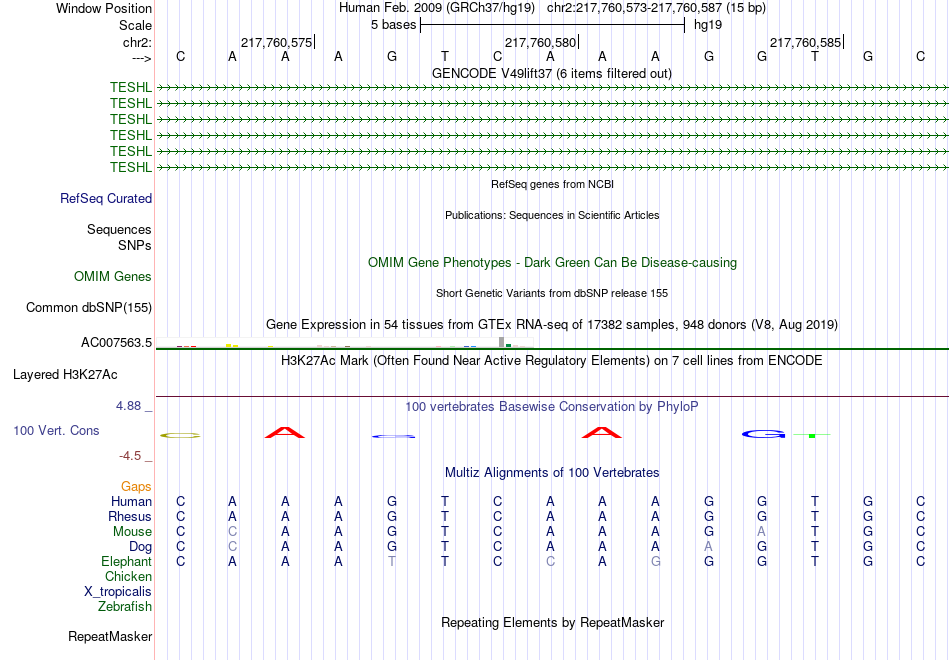
Task: Click the 'Human Feb. 2009 (GRCh37/hg19)' assembly text
Action: 437,8
